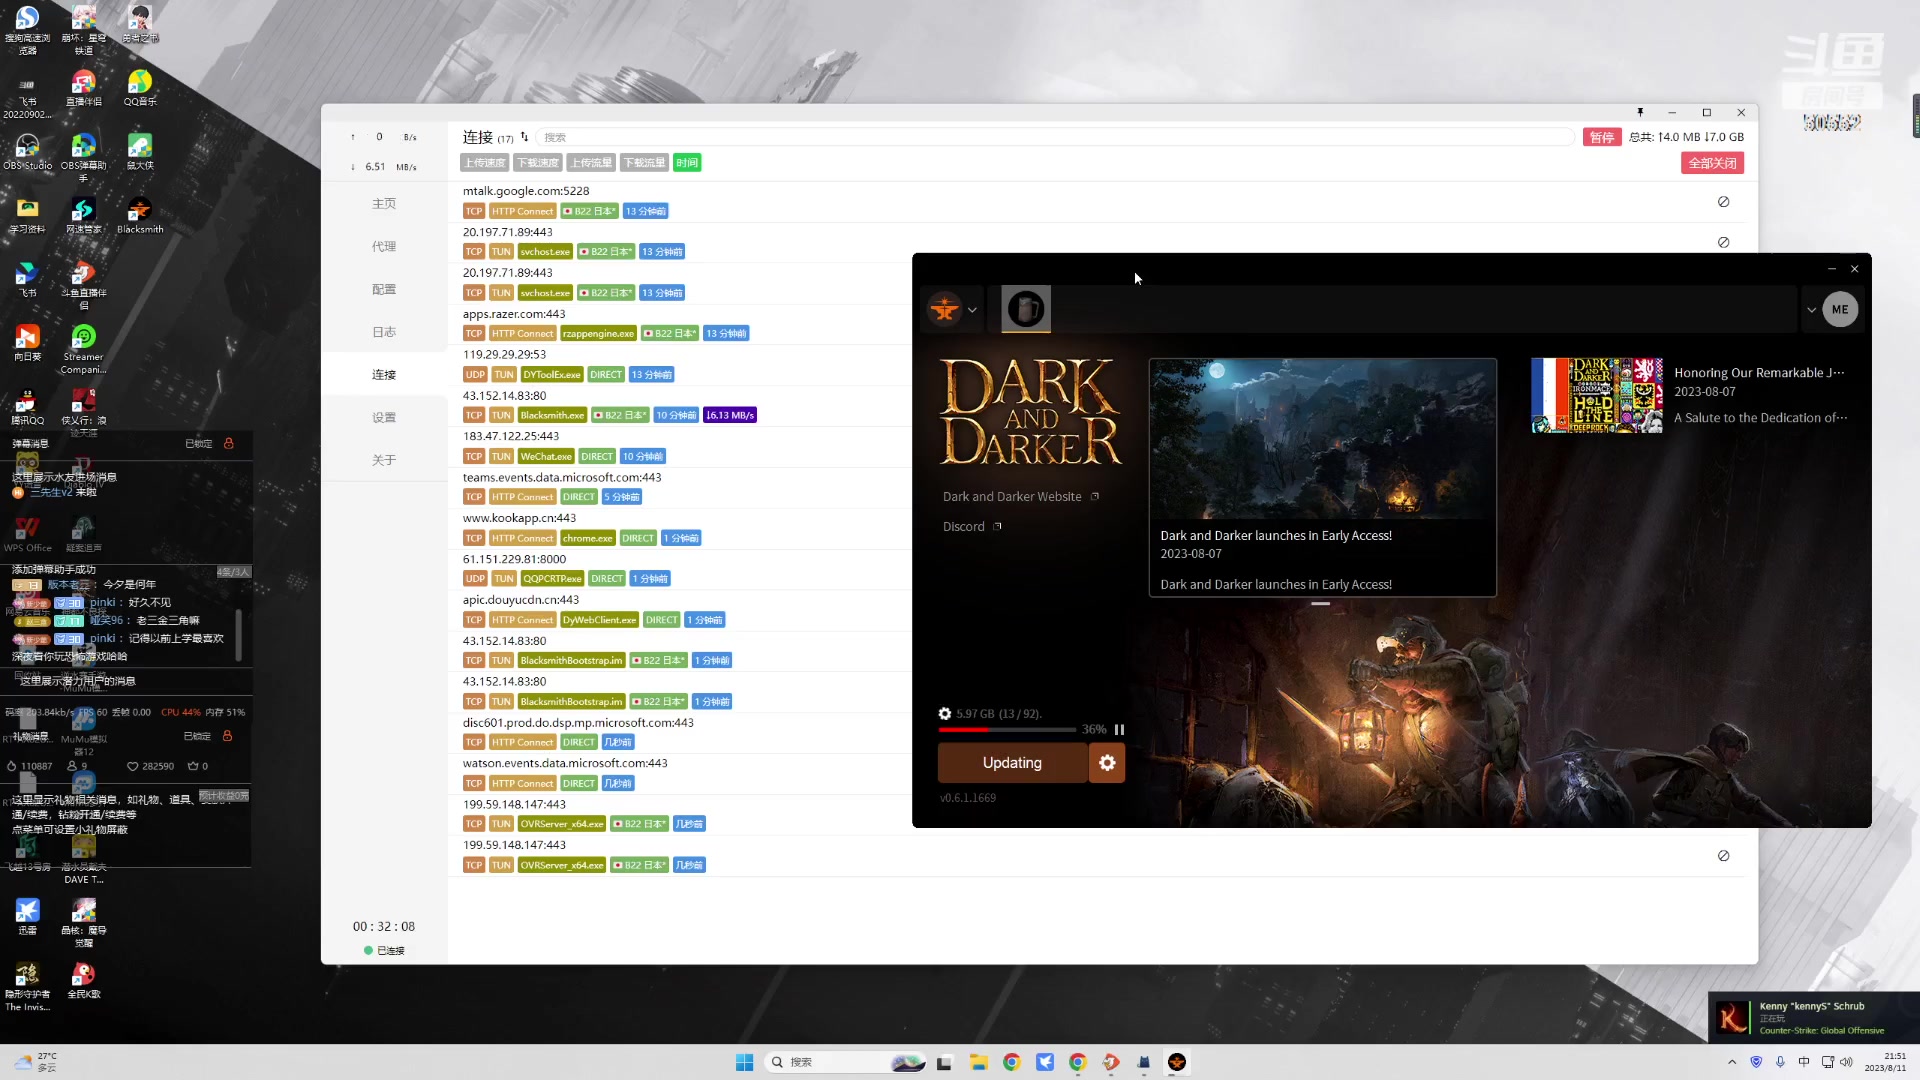Open Blacksmith launcher icon on taskbar
Viewport: 1920px width, 1080px height.
tap(1177, 1062)
